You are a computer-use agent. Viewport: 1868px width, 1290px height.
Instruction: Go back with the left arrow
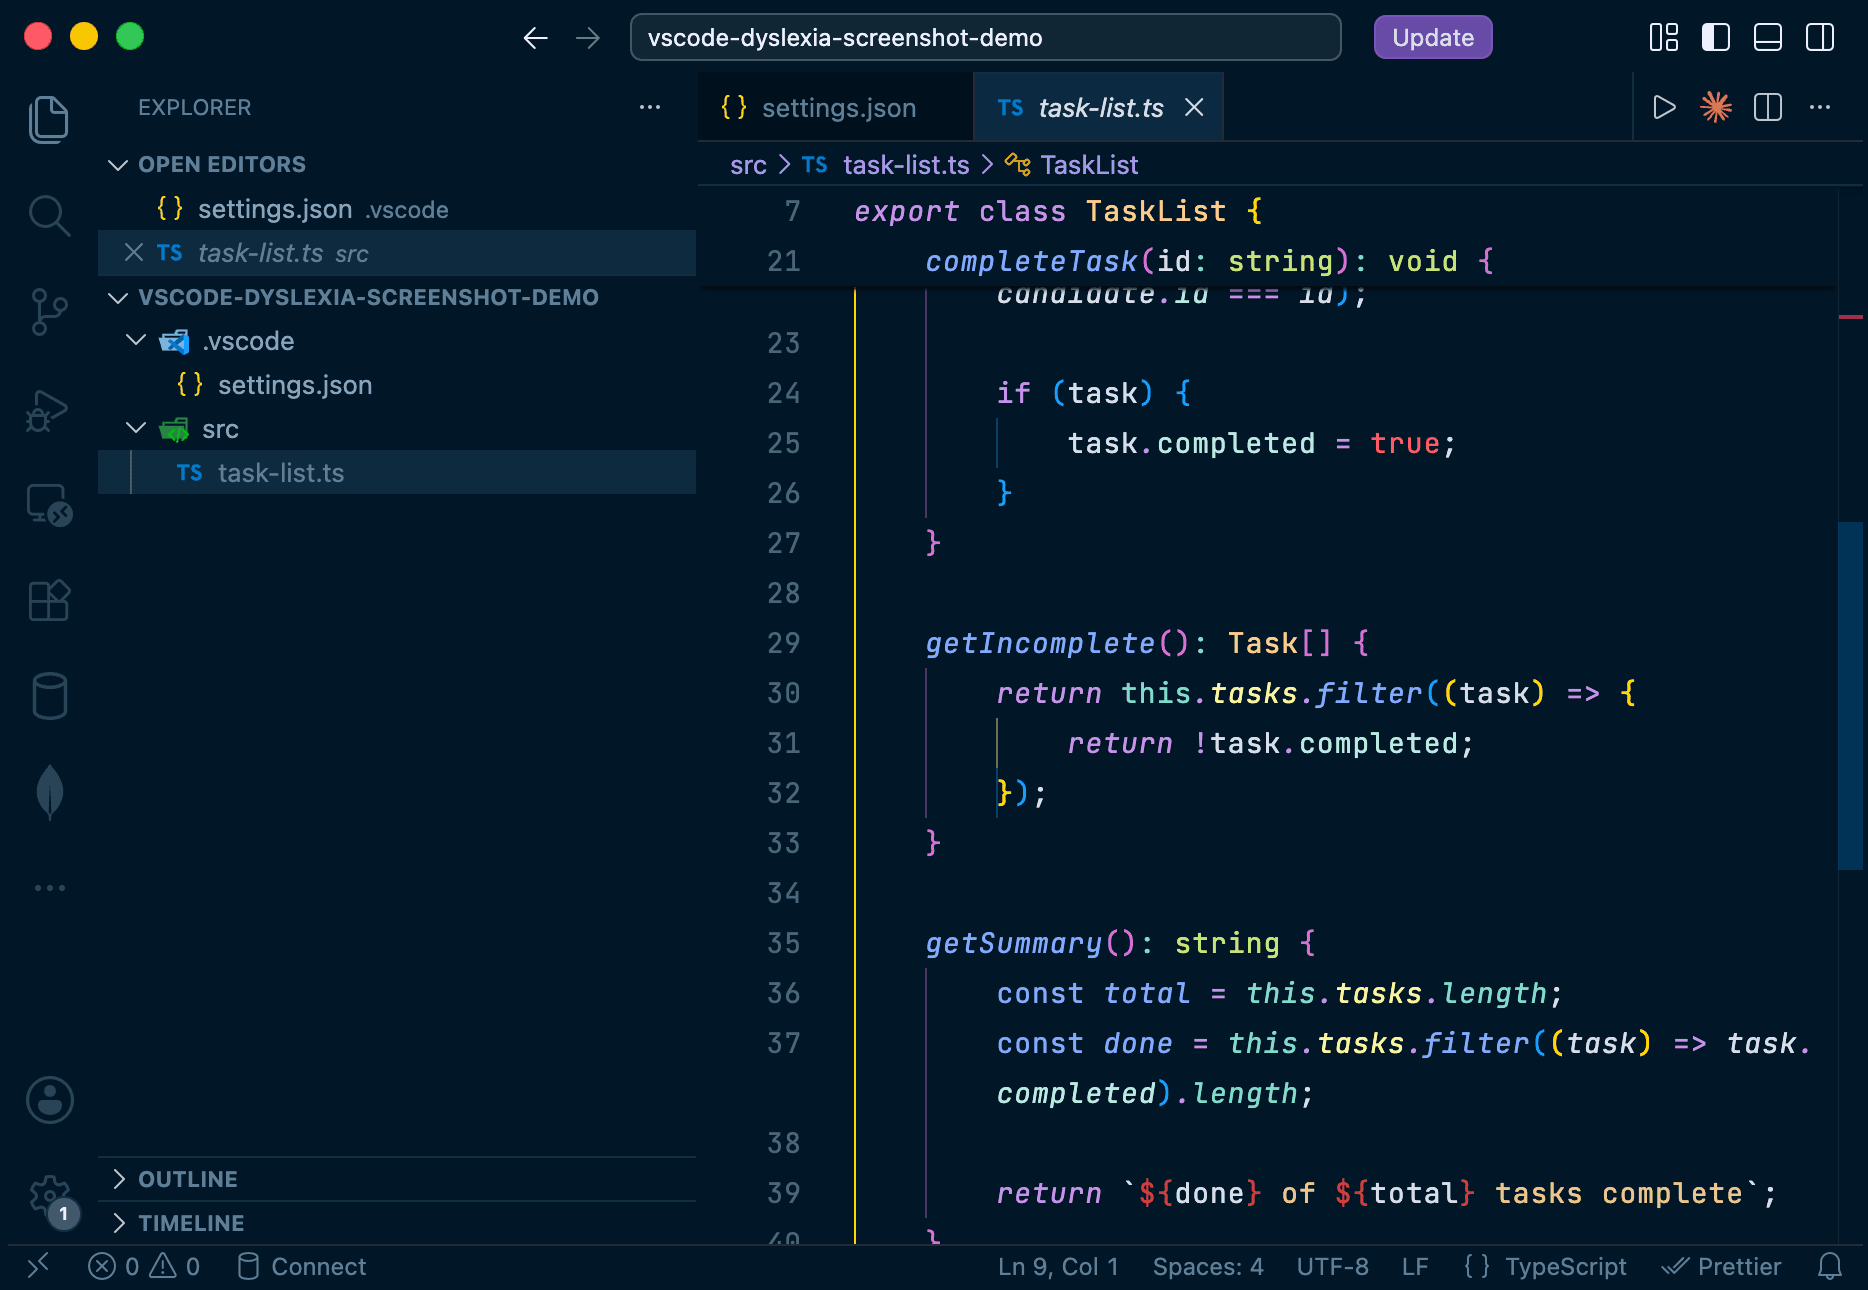coord(536,38)
